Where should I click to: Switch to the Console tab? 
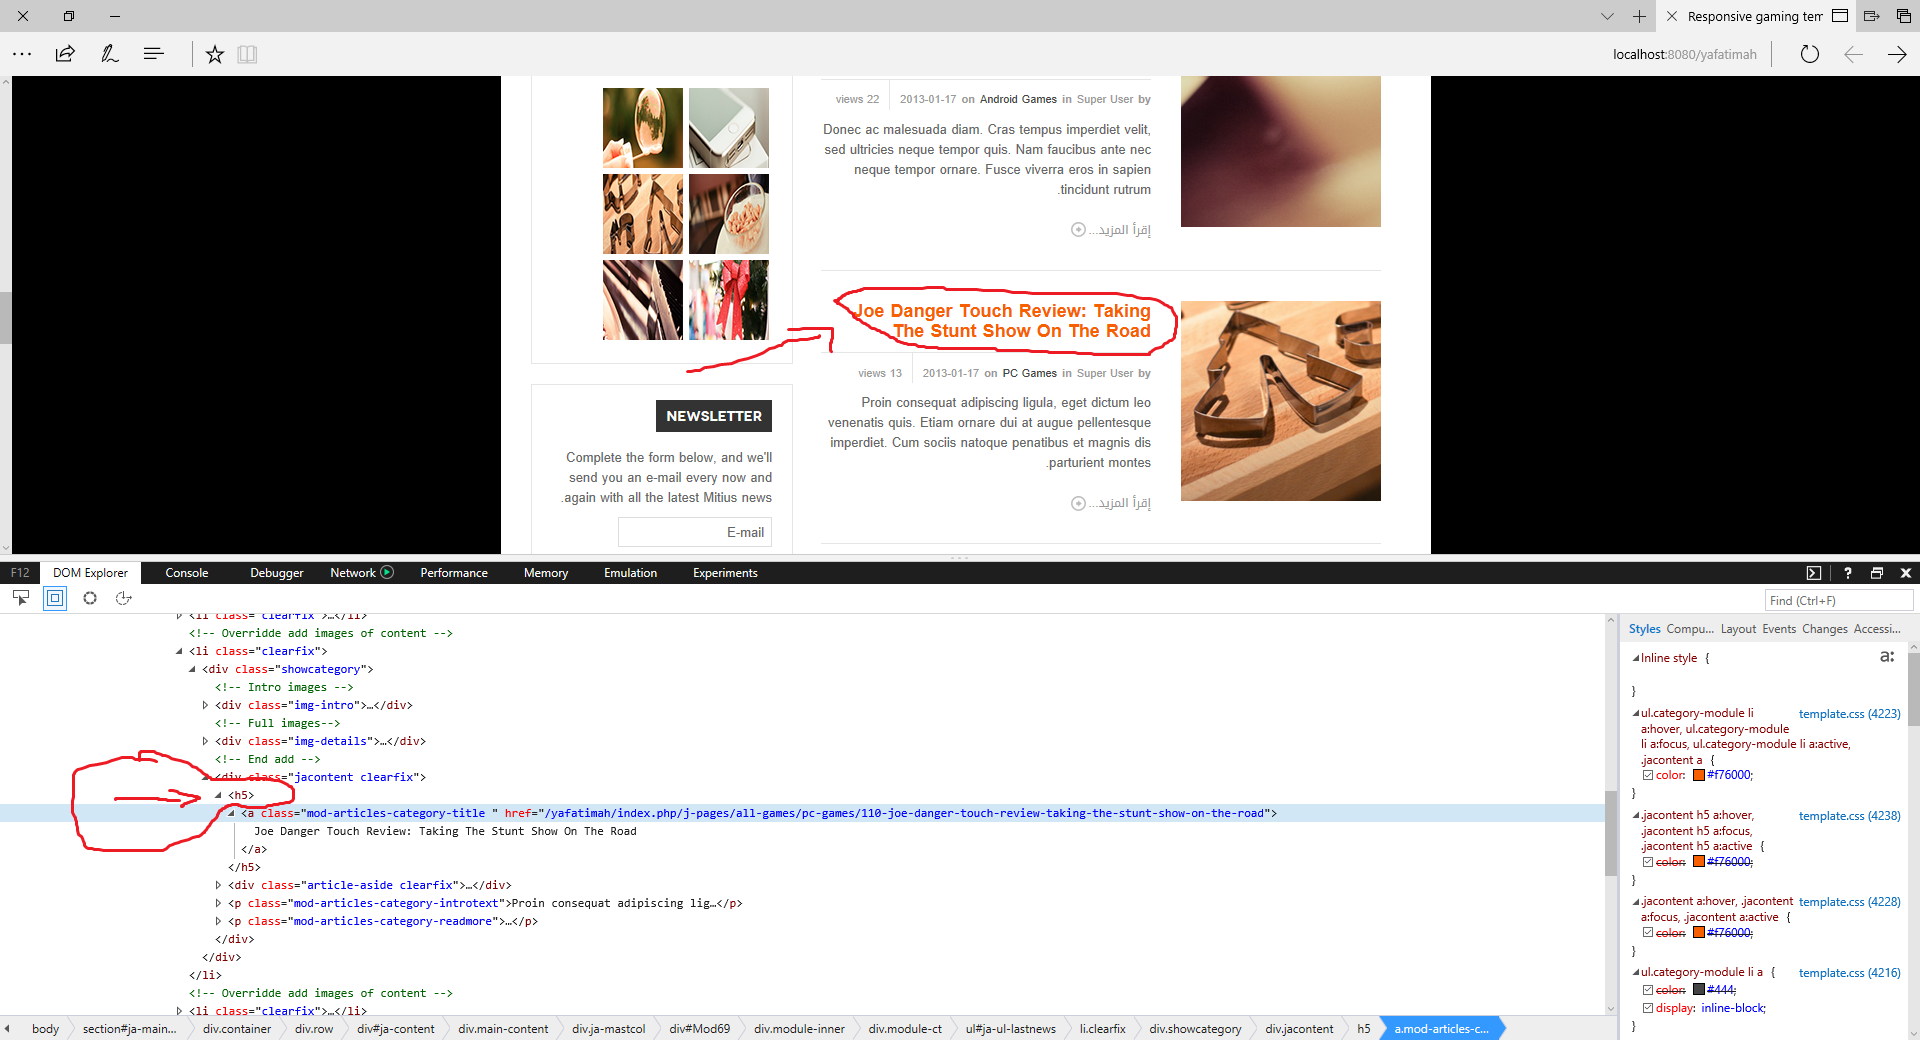click(x=186, y=573)
